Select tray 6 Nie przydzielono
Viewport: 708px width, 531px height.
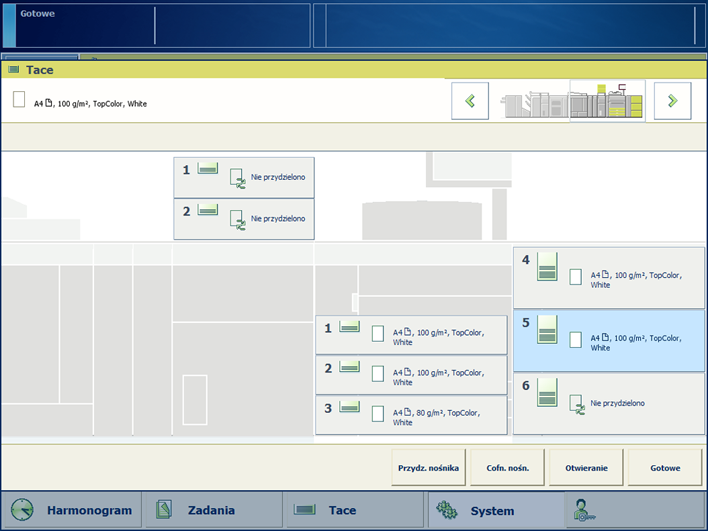tap(609, 404)
